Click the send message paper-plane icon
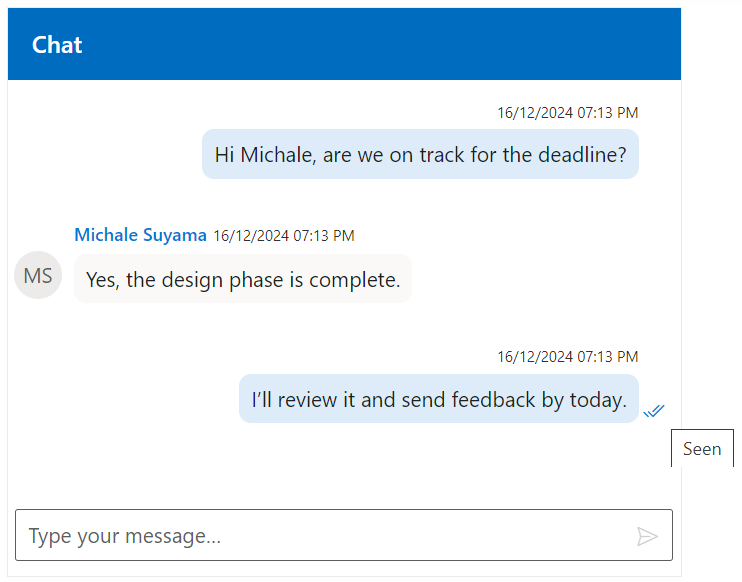The height and width of the screenshot is (582, 742). point(647,536)
